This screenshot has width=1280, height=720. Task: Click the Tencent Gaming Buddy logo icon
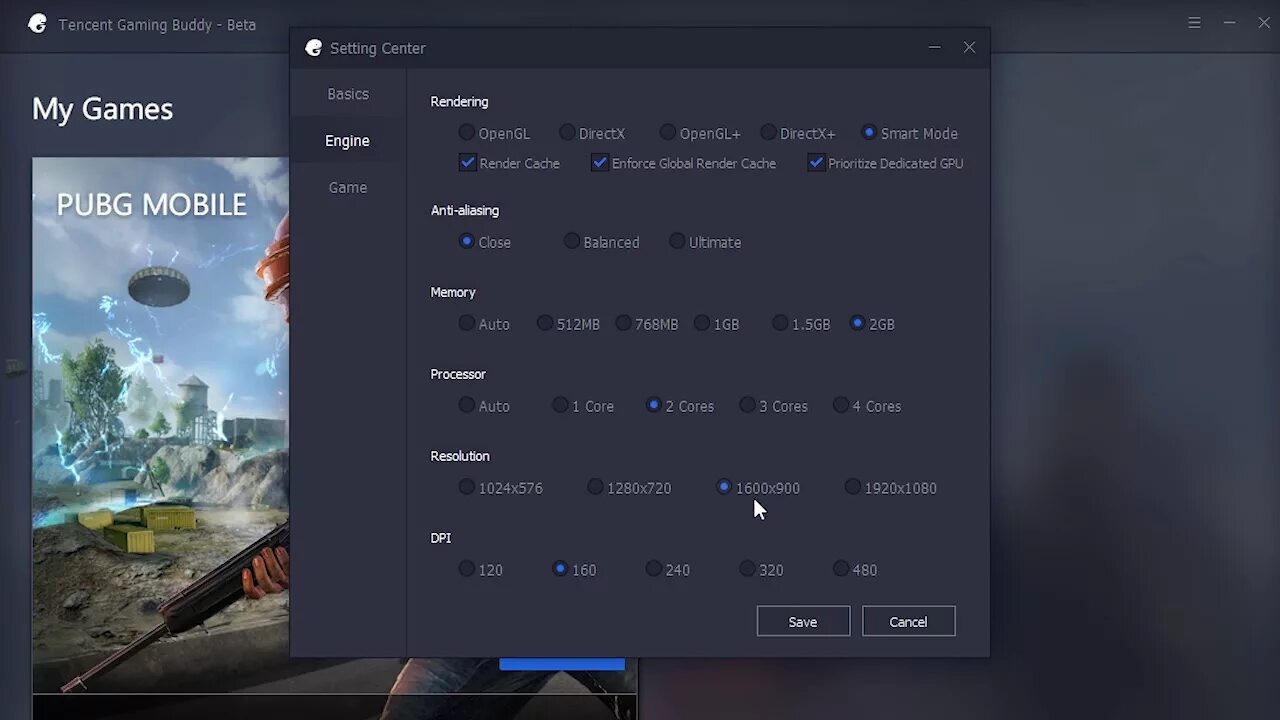(x=37, y=24)
